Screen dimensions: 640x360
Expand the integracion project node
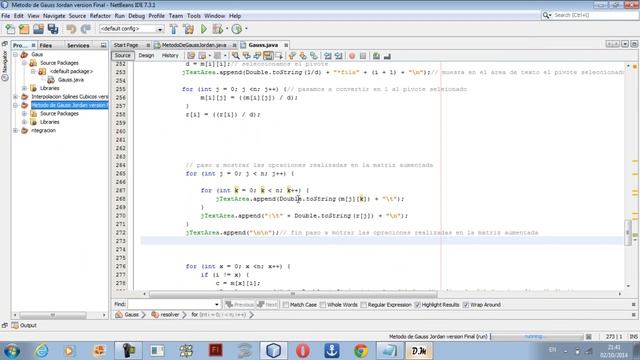[x=16, y=131]
